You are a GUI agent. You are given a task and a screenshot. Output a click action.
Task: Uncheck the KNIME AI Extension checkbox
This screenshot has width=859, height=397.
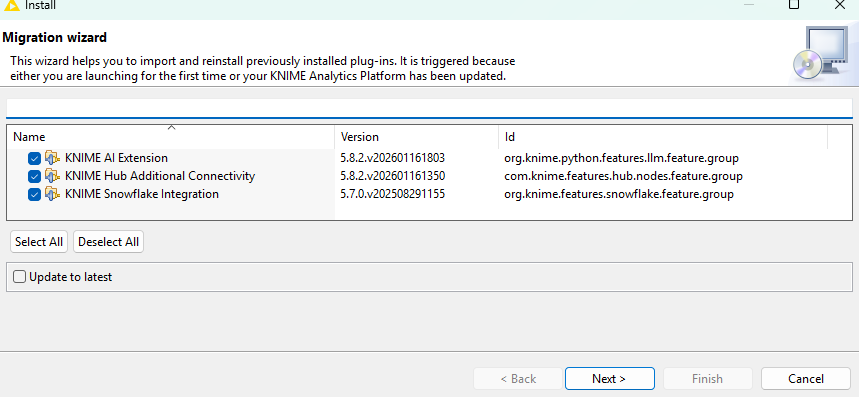[x=35, y=158]
